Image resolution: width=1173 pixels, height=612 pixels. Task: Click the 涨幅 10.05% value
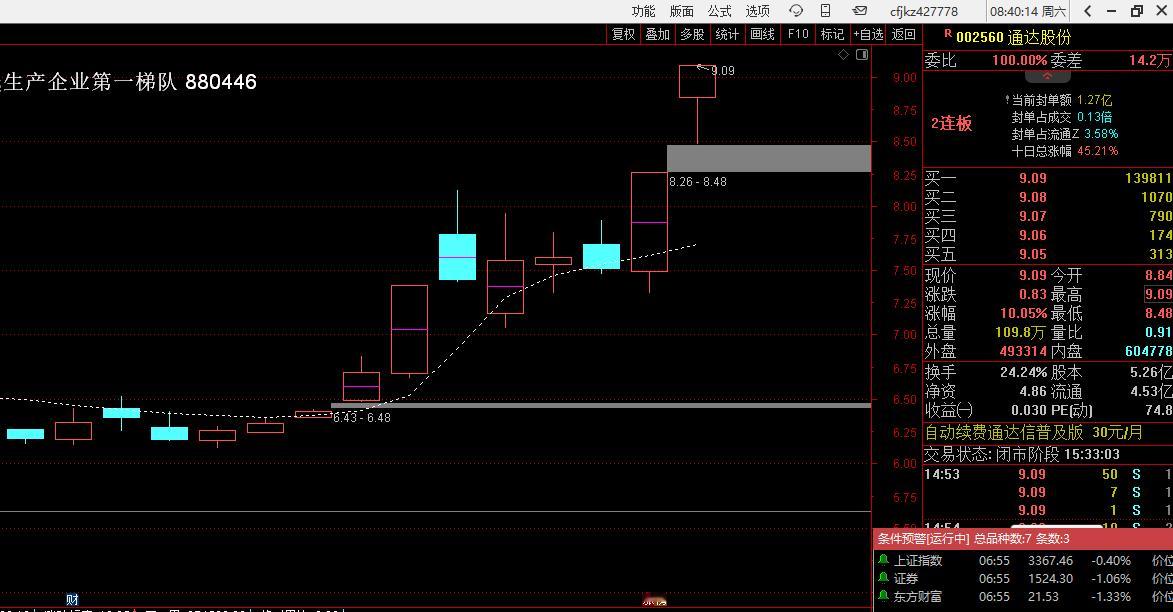click(1023, 313)
